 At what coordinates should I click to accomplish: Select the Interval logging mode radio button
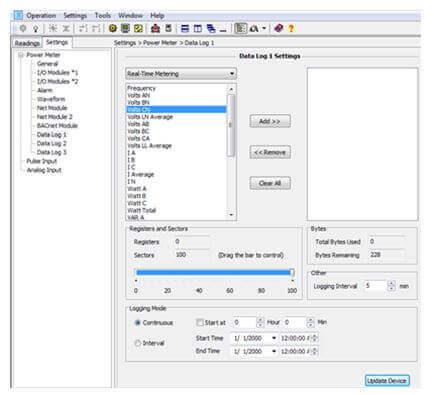coord(137,343)
